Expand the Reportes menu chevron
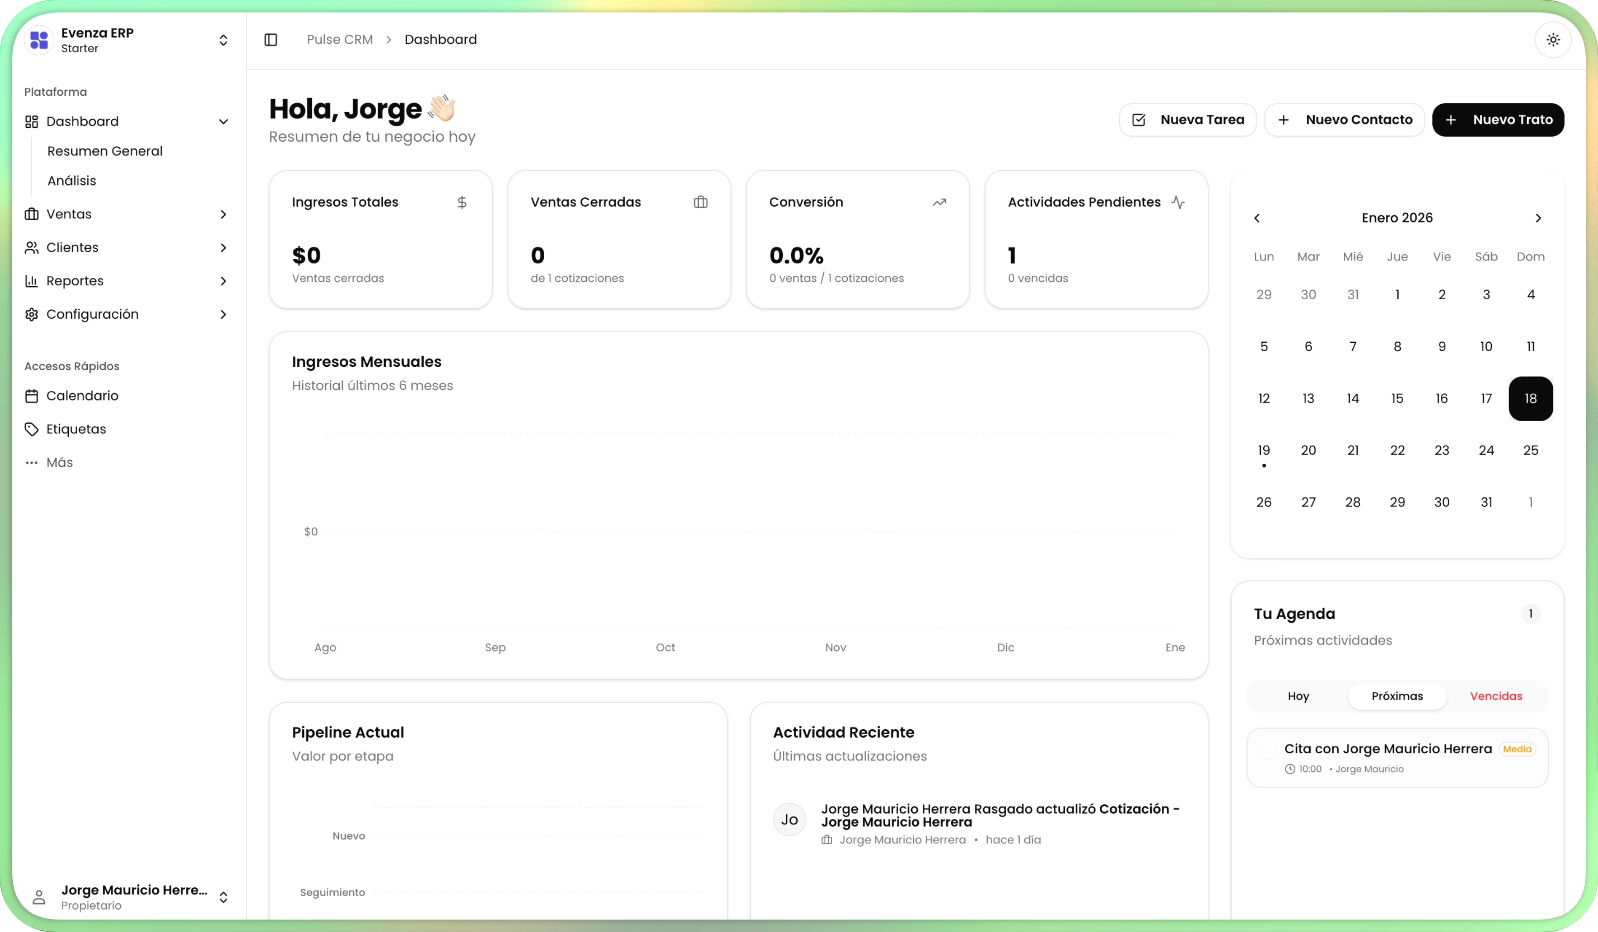 click(223, 281)
